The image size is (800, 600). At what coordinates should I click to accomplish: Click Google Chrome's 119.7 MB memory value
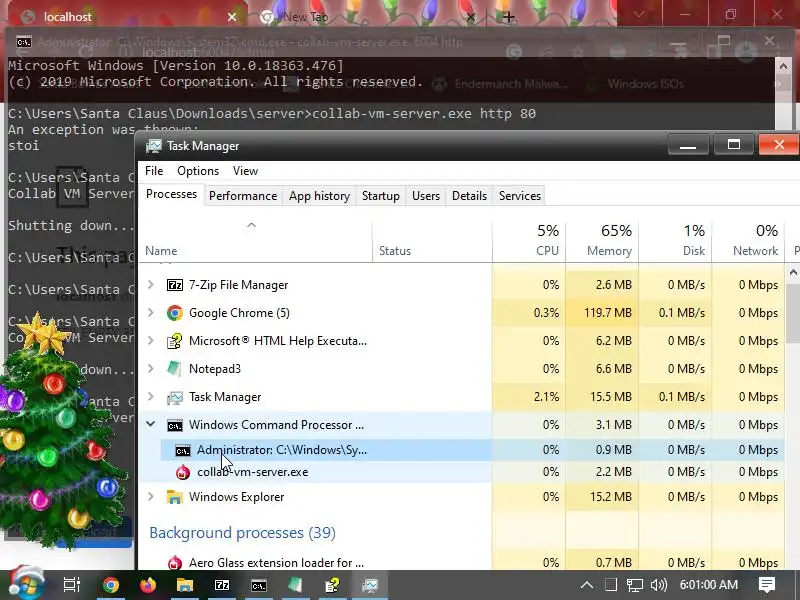tap(608, 313)
